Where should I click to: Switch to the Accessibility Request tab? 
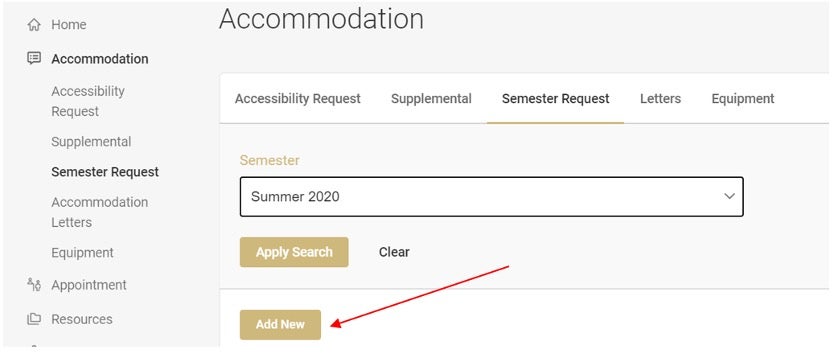[298, 99]
